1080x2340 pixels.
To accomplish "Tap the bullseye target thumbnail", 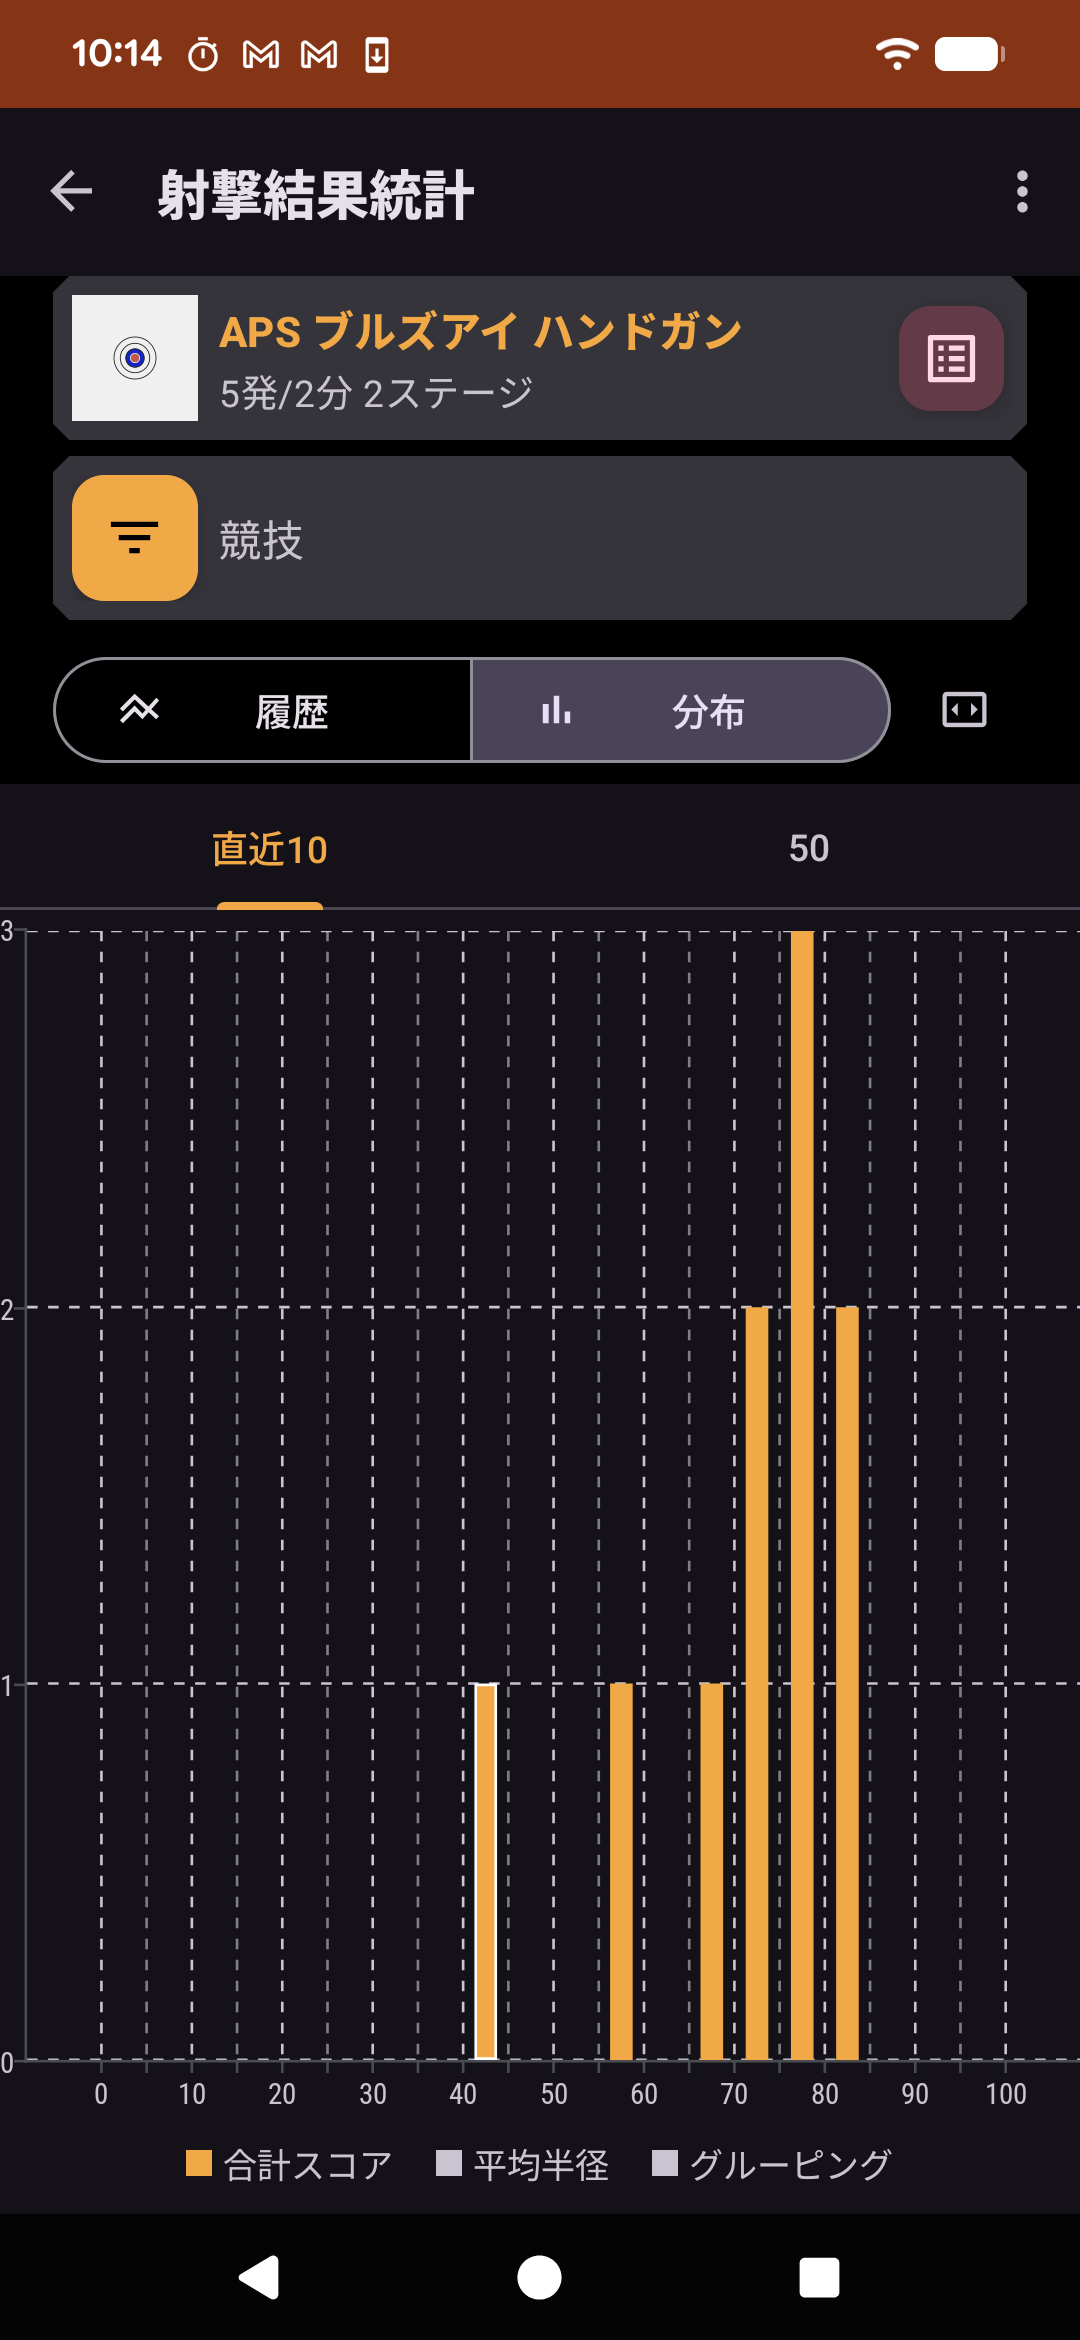I will [135, 358].
